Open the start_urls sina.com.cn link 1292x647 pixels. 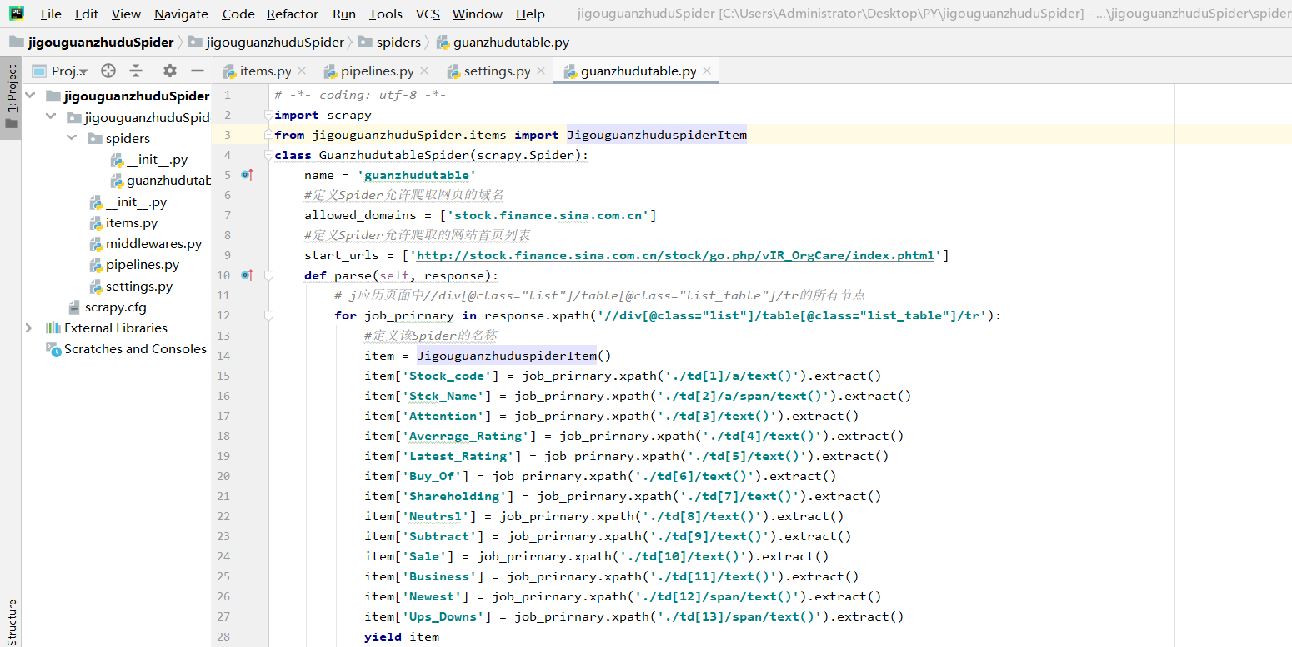[x=675, y=255]
